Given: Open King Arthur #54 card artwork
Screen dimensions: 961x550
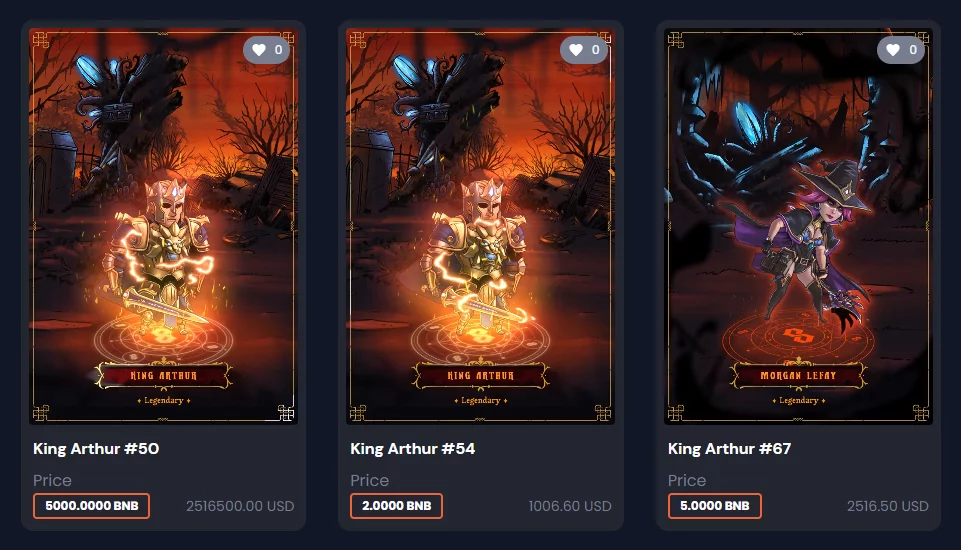Looking at the screenshot, I should pyautogui.click(x=480, y=226).
